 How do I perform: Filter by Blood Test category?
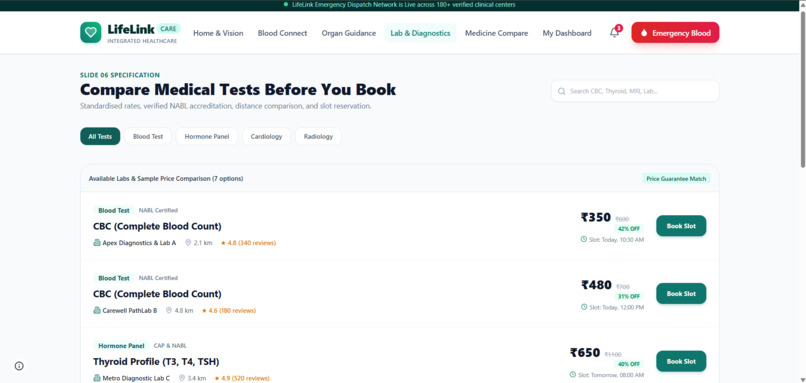coord(148,136)
